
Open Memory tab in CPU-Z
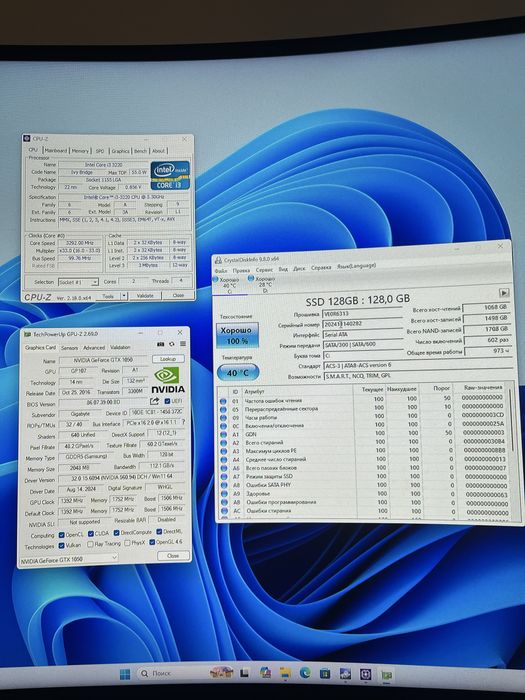[80, 151]
